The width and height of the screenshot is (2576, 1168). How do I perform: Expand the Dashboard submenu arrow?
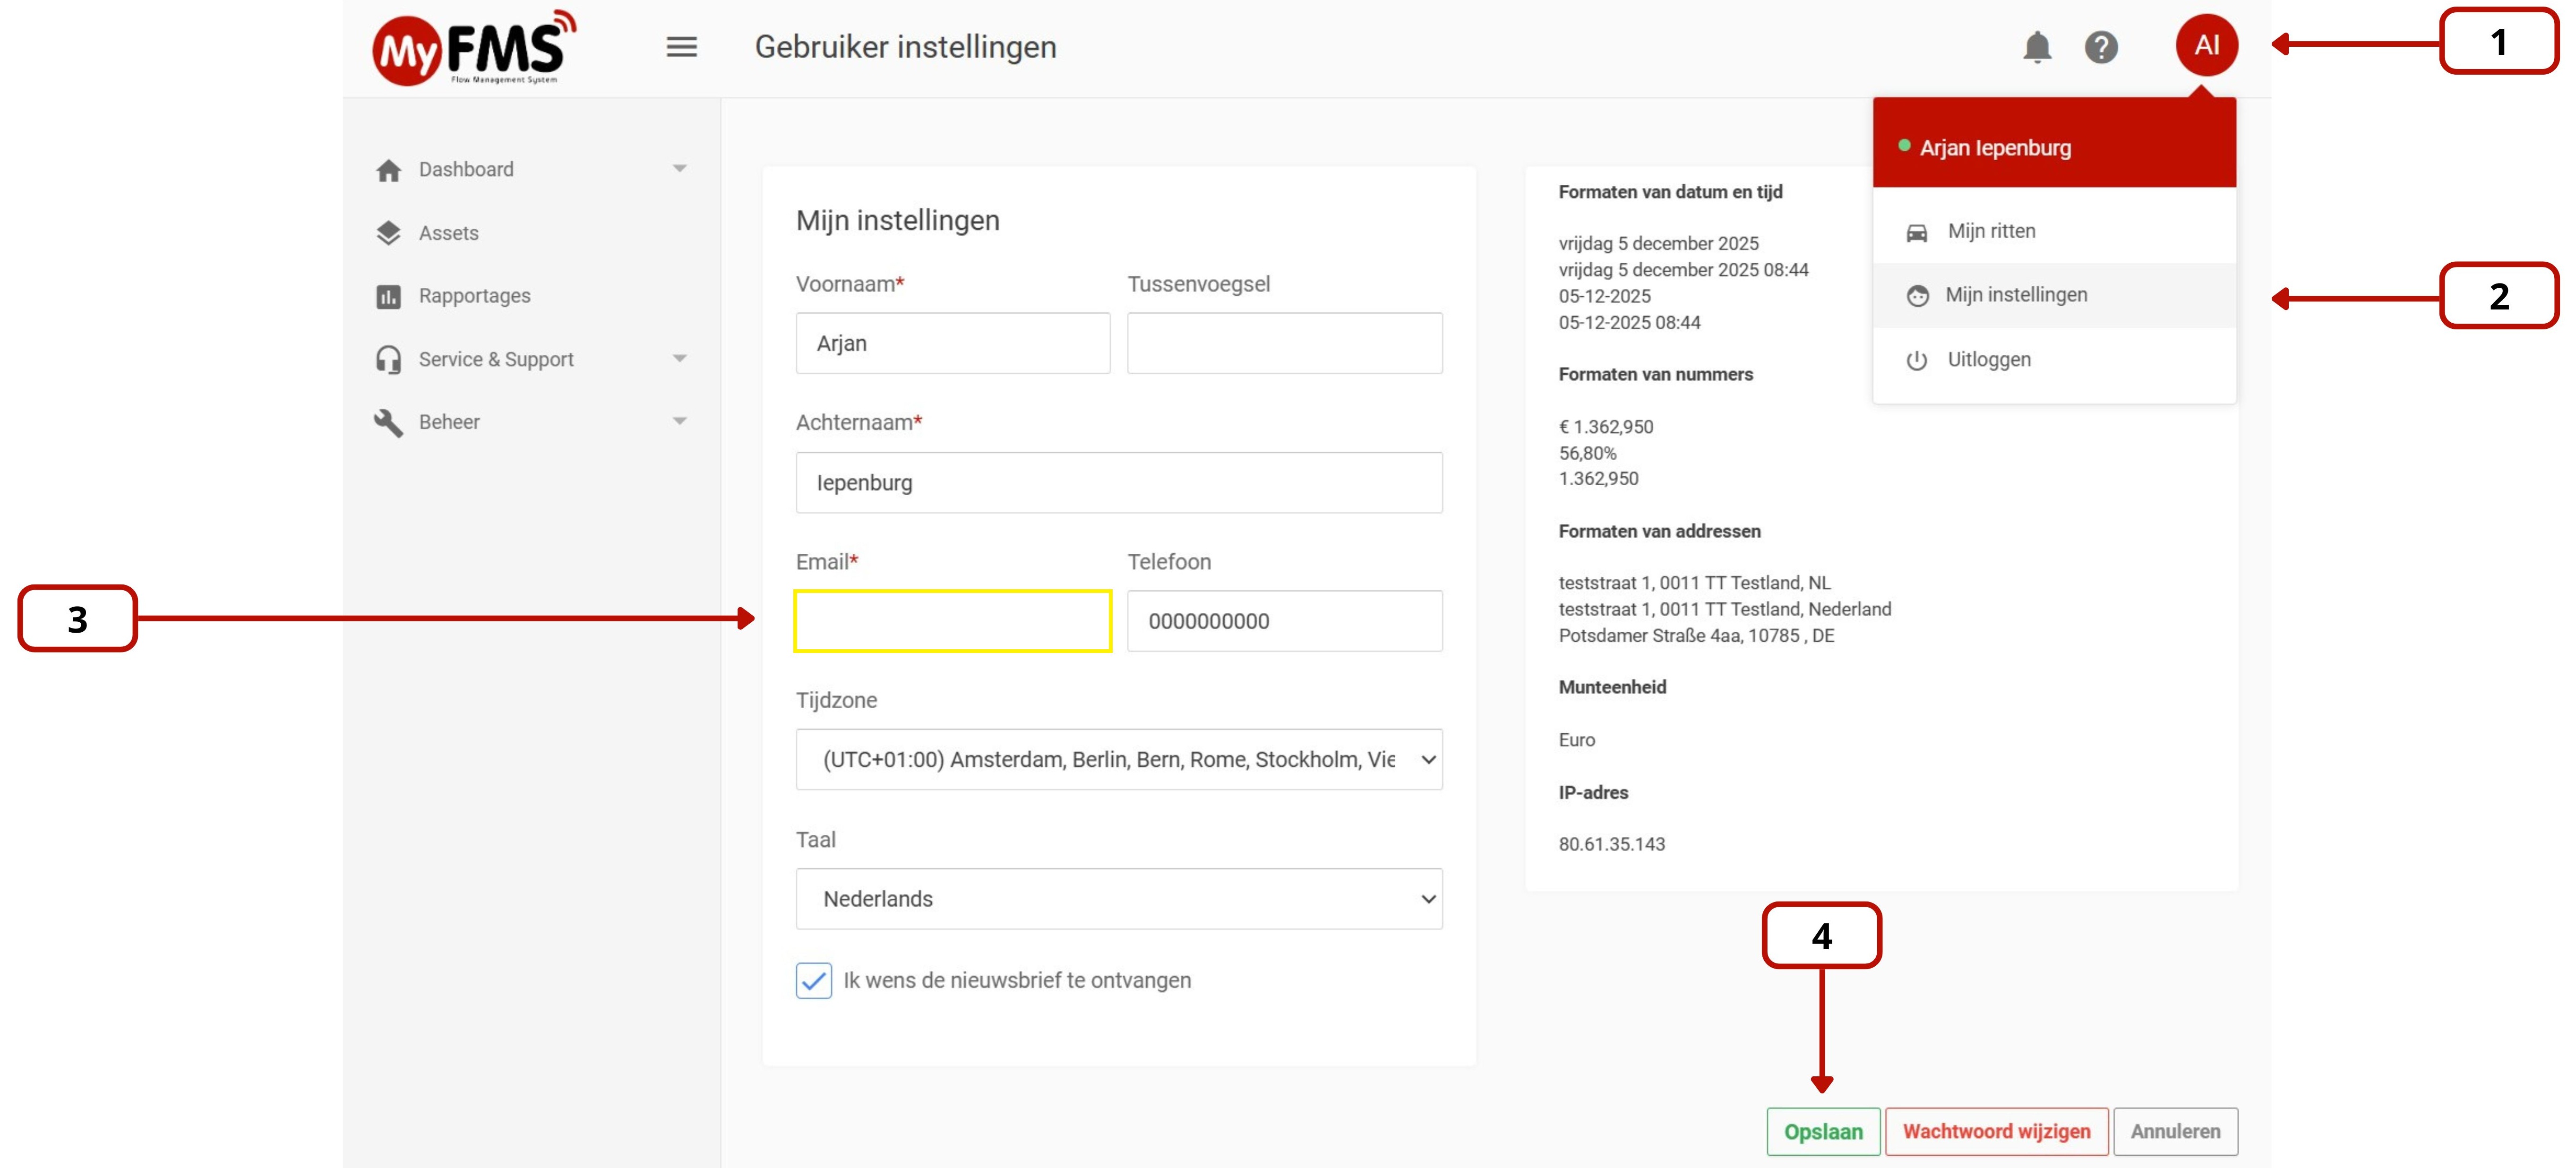tap(679, 169)
